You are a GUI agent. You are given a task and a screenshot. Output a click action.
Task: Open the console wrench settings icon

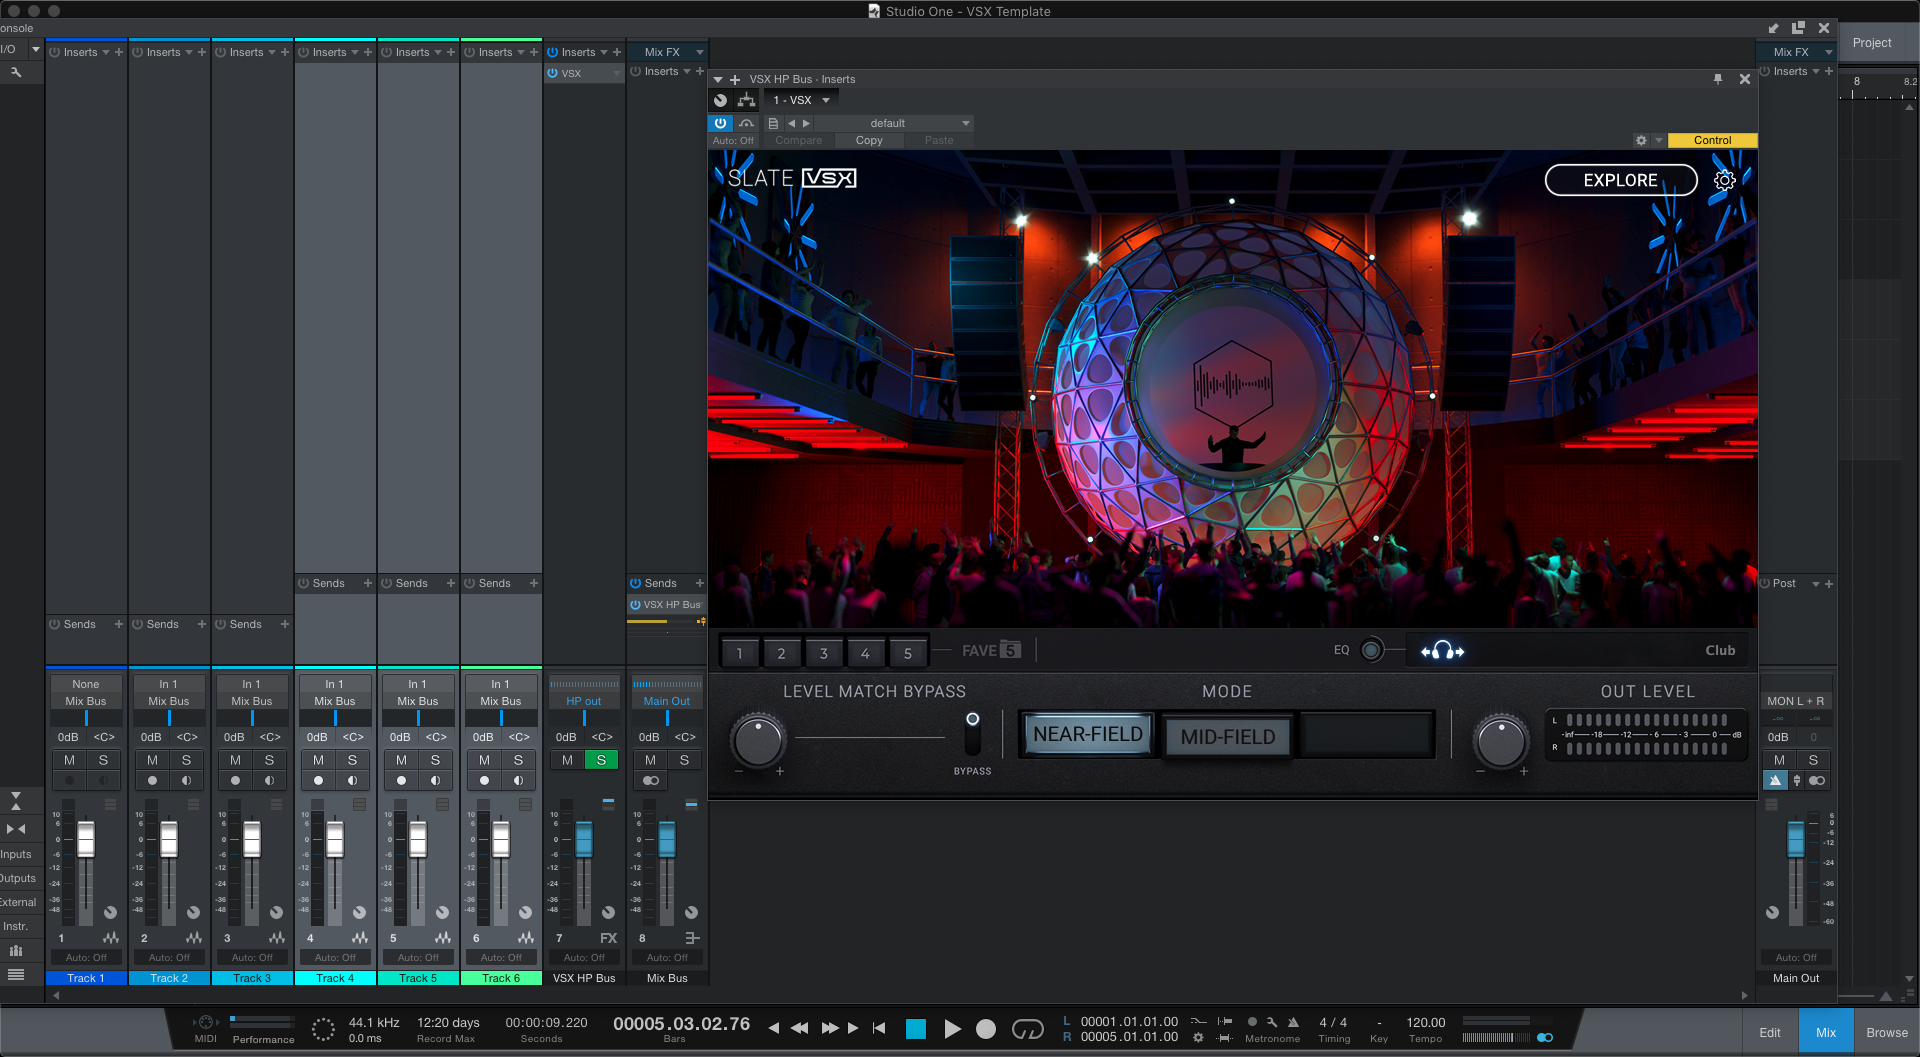[15, 72]
